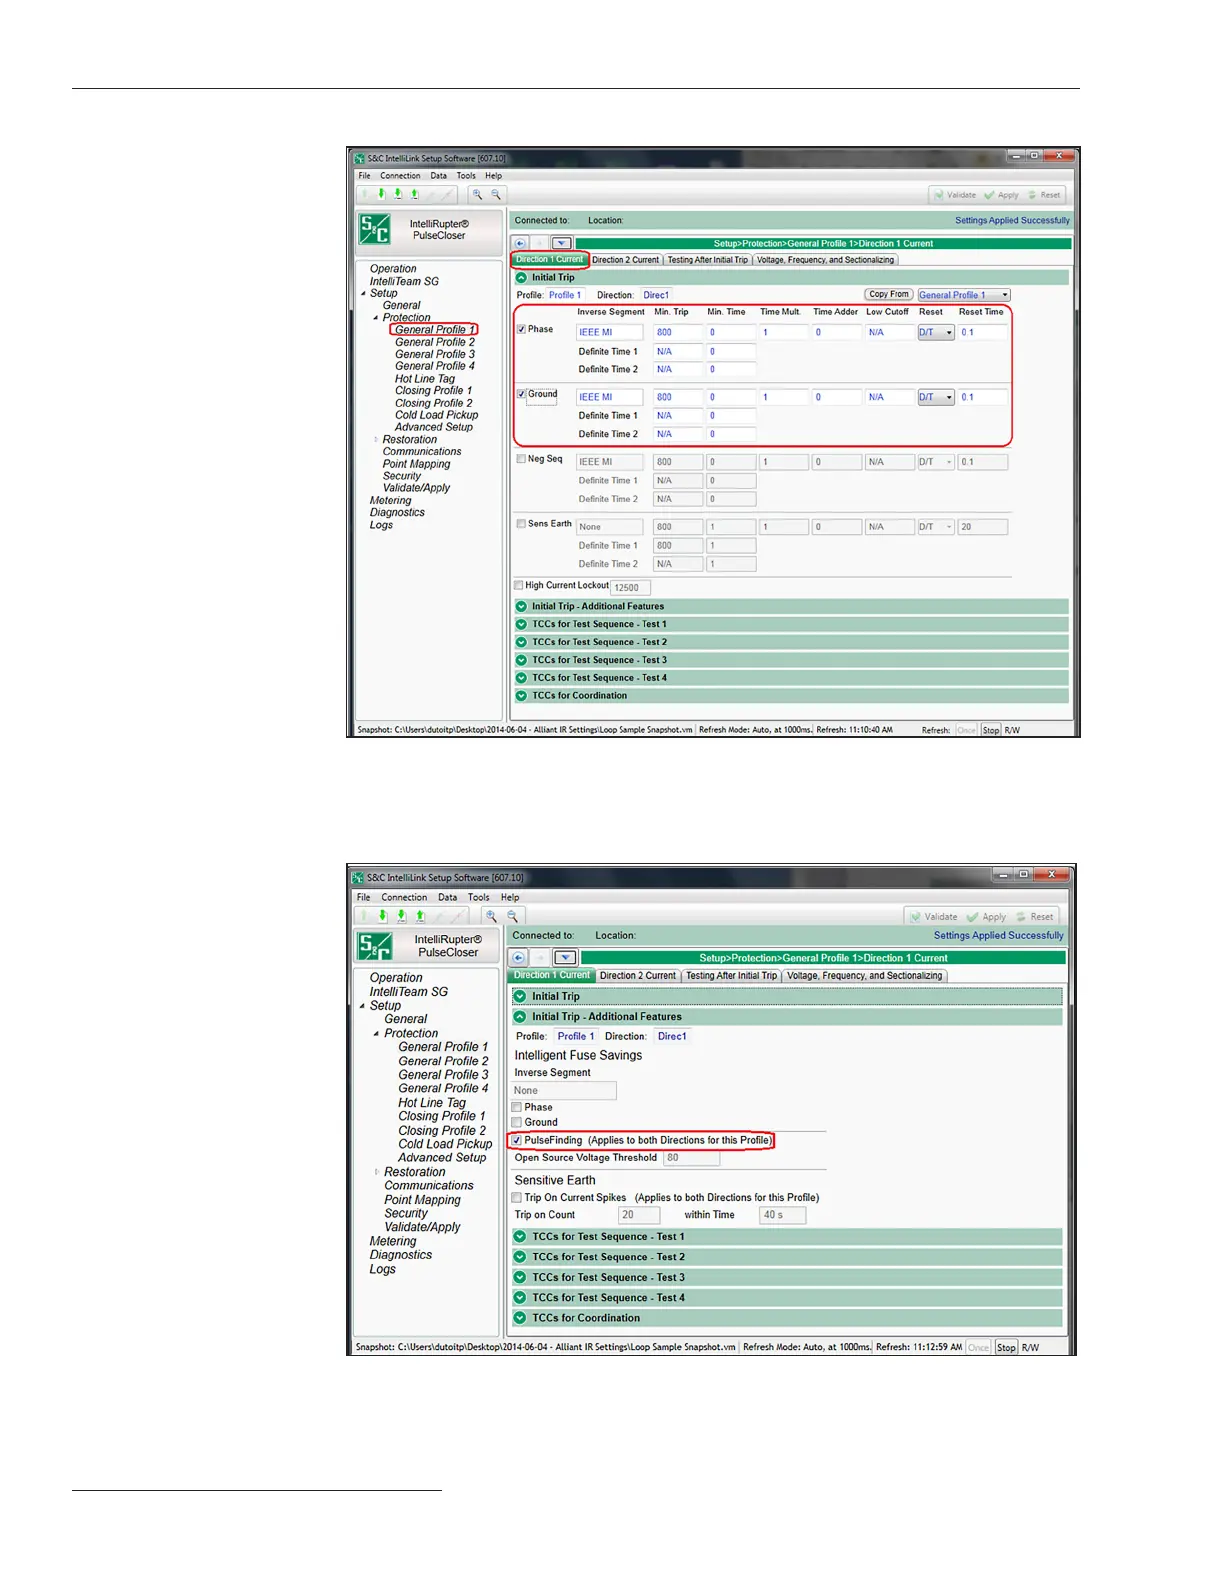Expand the Restoration tree node in the upper window
The image size is (1224, 1584).
[x=376, y=439]
